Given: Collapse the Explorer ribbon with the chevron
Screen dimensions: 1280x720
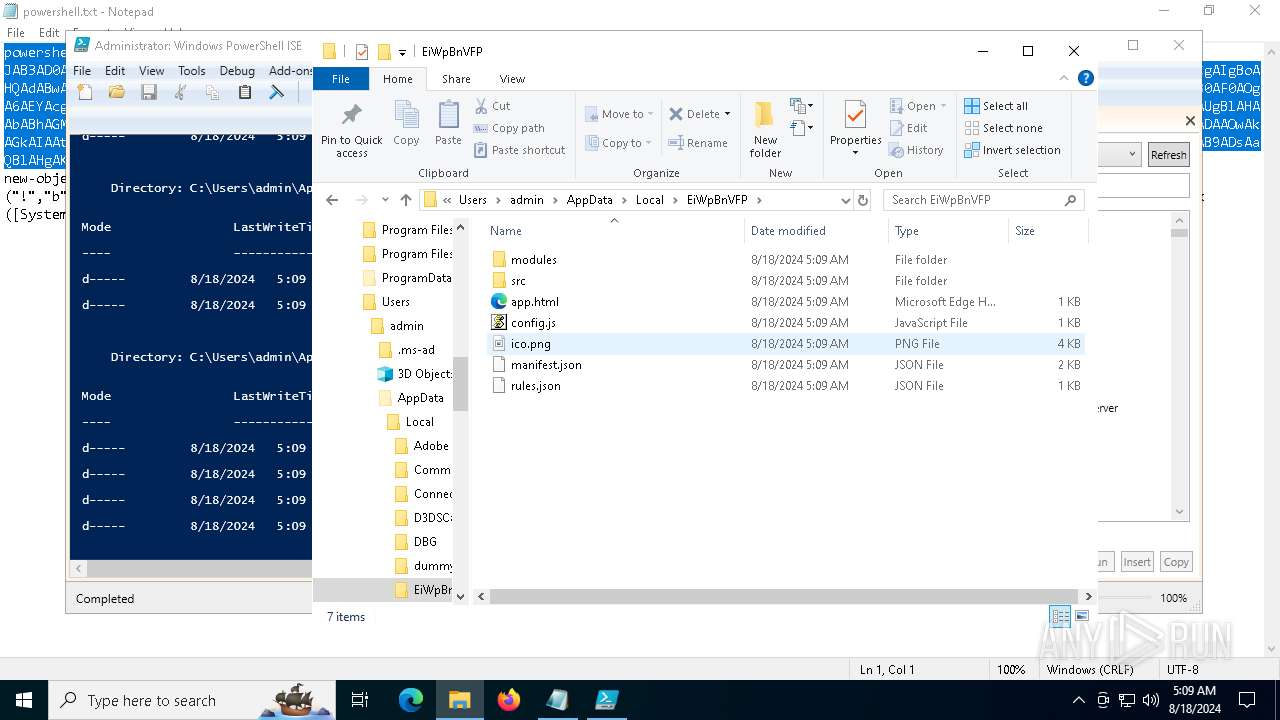Looking at the screenshot, I should (1065, 78).
